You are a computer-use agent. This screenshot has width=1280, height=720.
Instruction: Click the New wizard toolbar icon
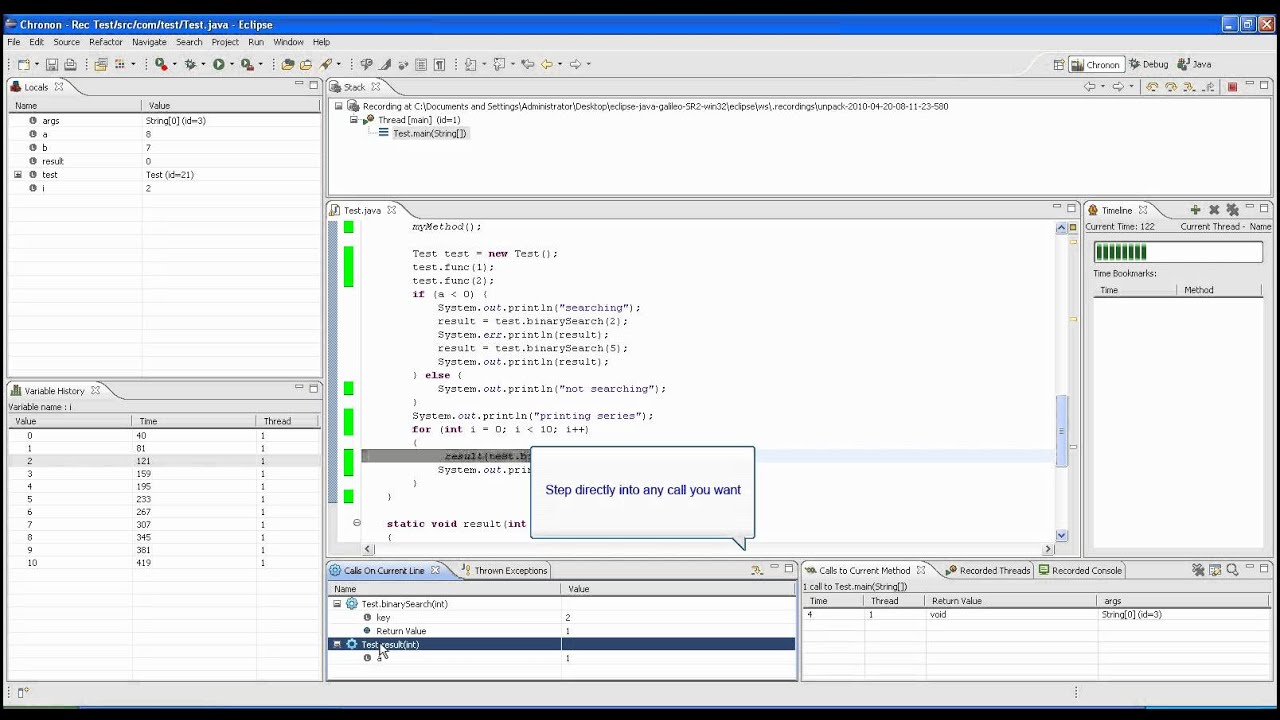[23, 64]
